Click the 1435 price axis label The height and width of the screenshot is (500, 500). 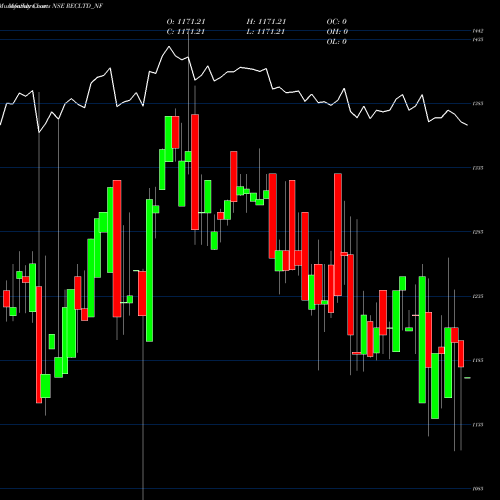[478, 40]
